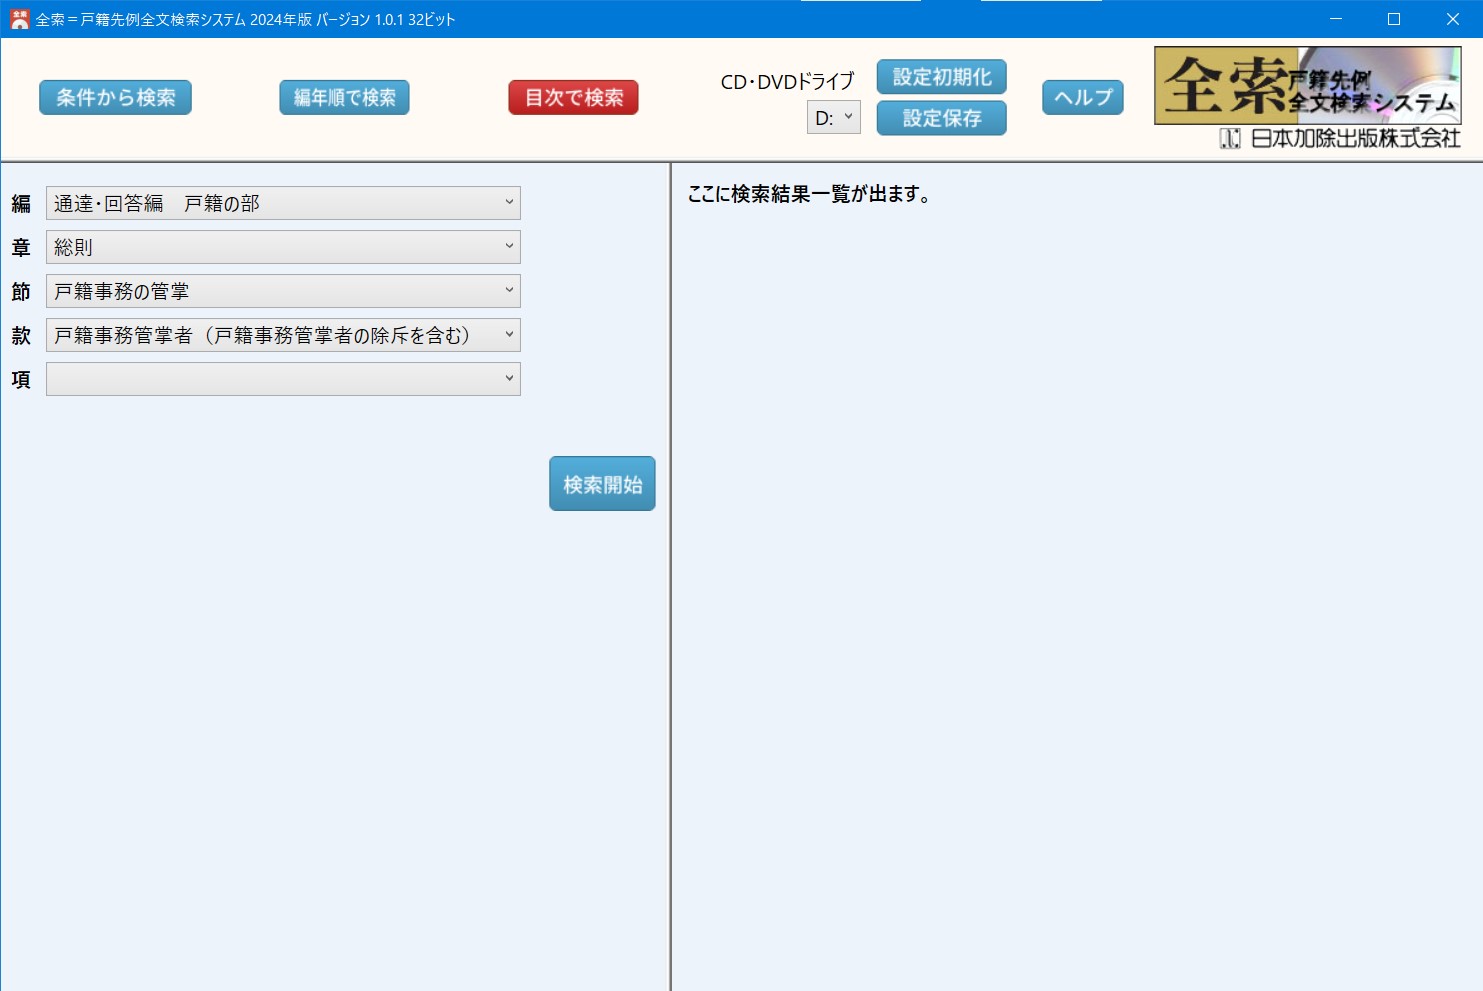Click the ここに検索結果一覧が出ます results pane text
1483x991 pixels.
[809, 195]
